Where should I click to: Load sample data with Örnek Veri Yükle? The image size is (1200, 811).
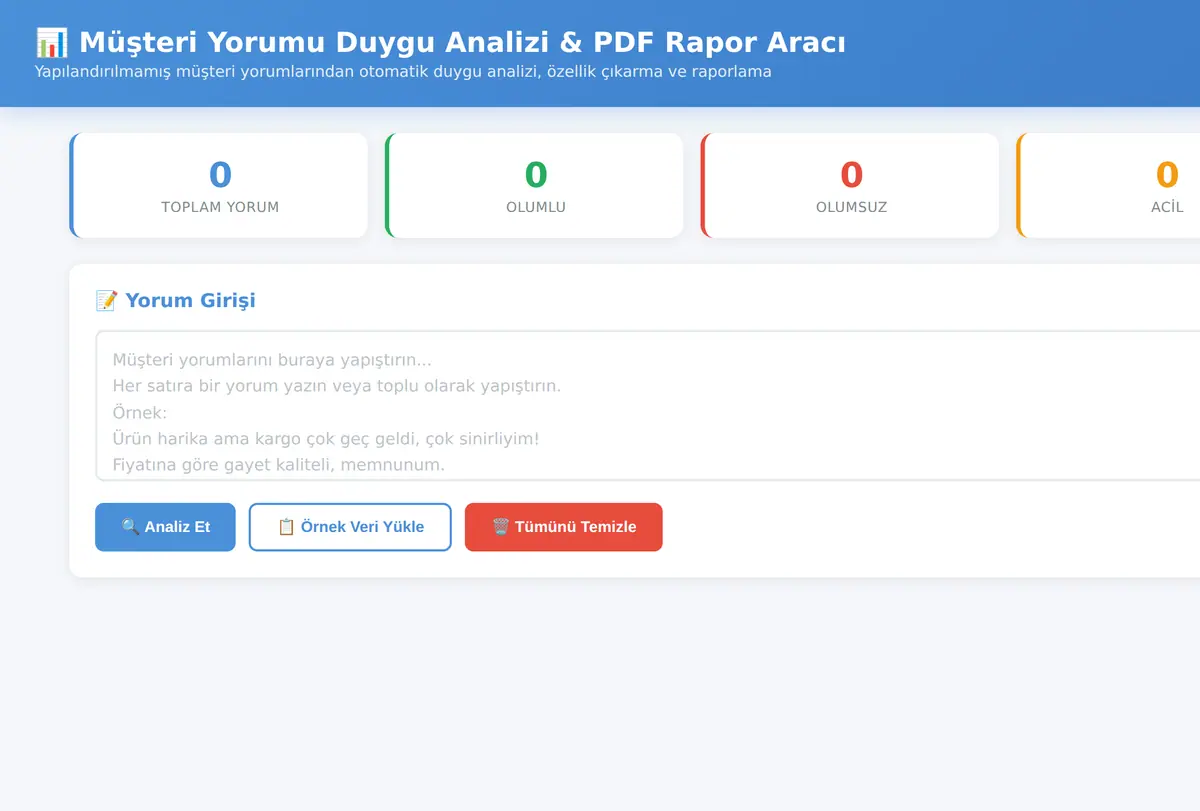(x=350, y=527)
